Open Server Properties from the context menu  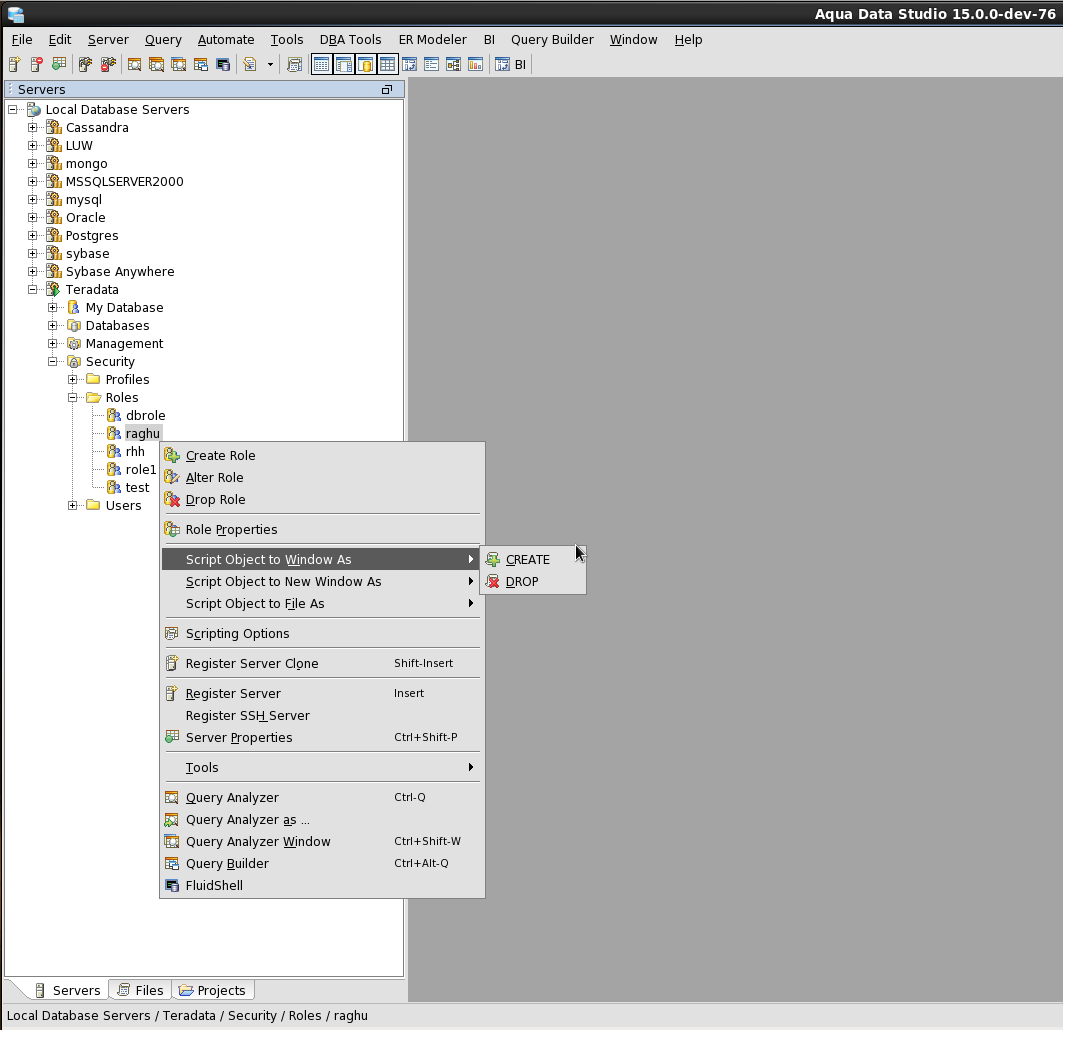click(x=322, y=737)
